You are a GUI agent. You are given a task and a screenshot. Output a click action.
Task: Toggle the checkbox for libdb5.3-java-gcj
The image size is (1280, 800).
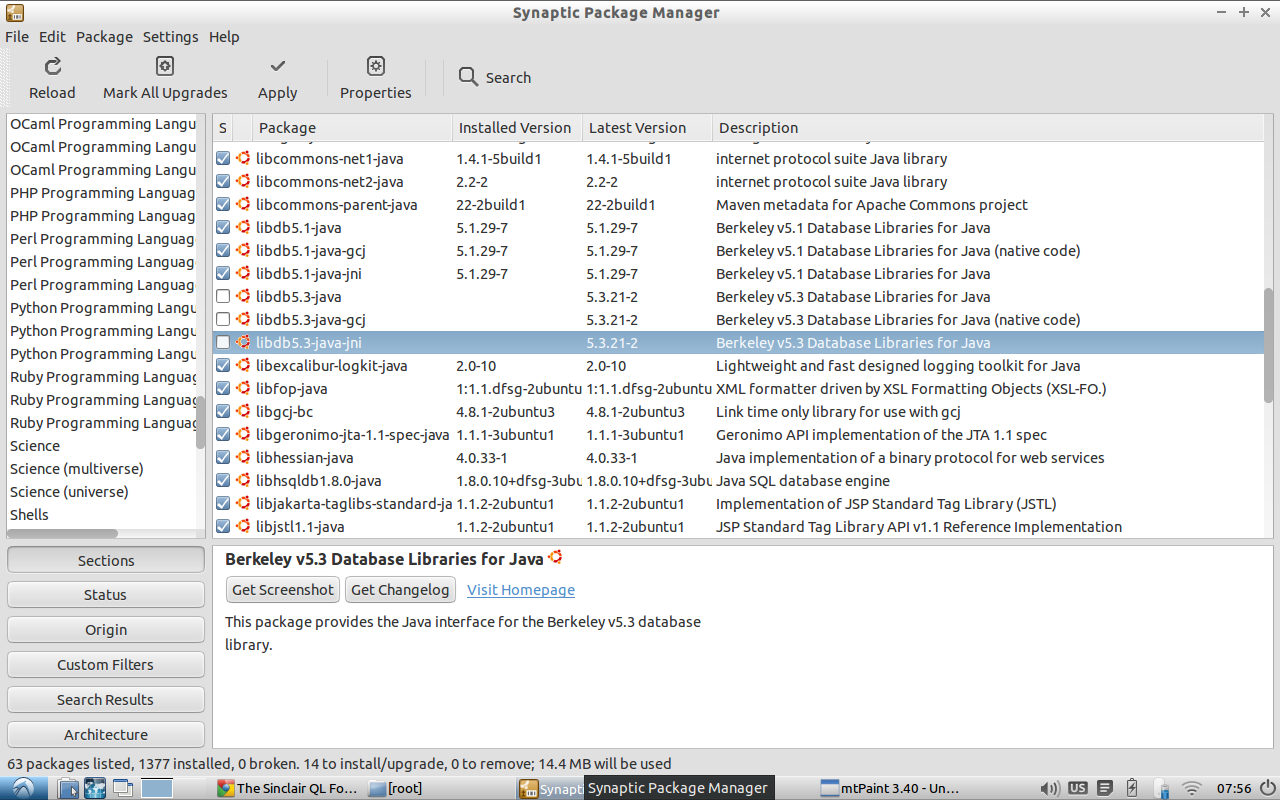223,319
